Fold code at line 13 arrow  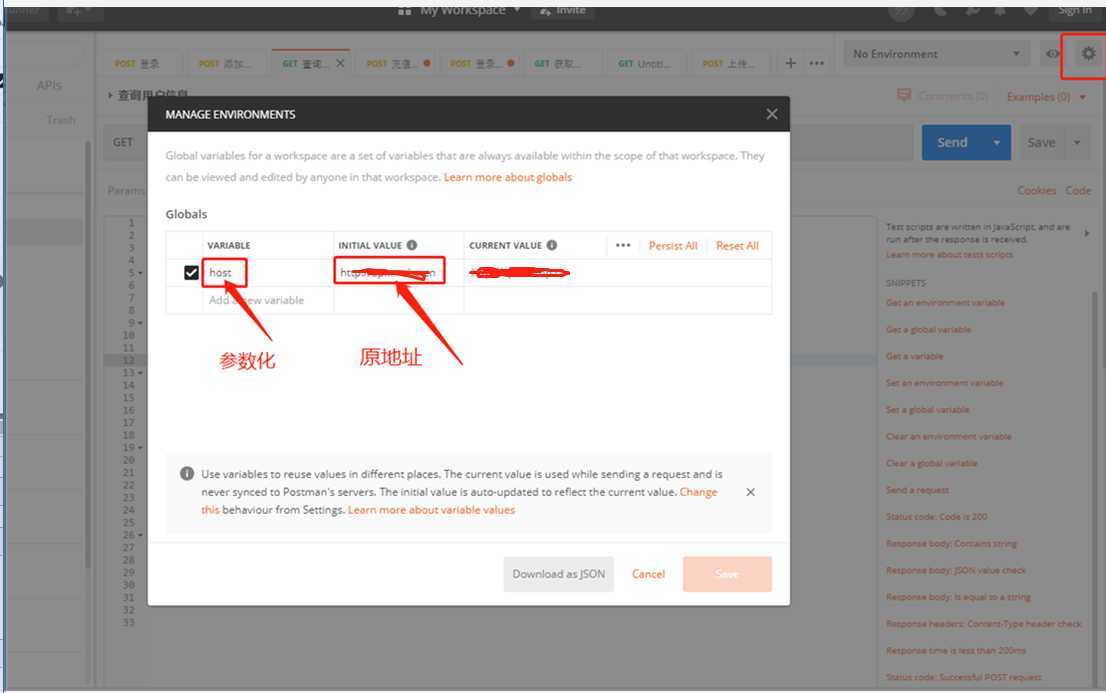pos(140,373)
